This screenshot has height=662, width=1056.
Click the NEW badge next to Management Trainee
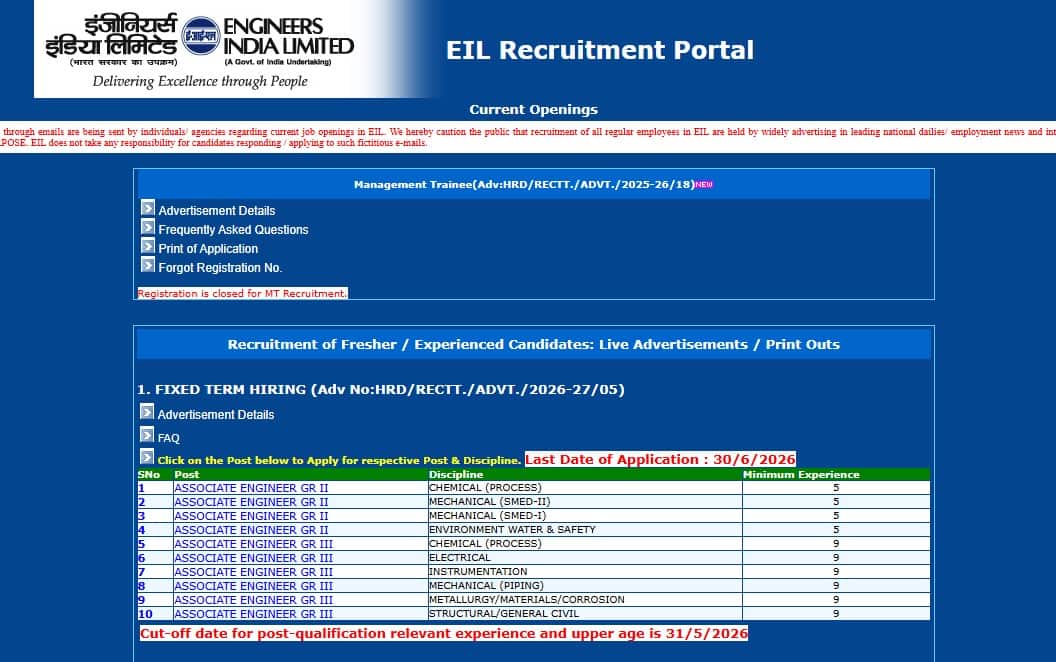click(704, 185)
